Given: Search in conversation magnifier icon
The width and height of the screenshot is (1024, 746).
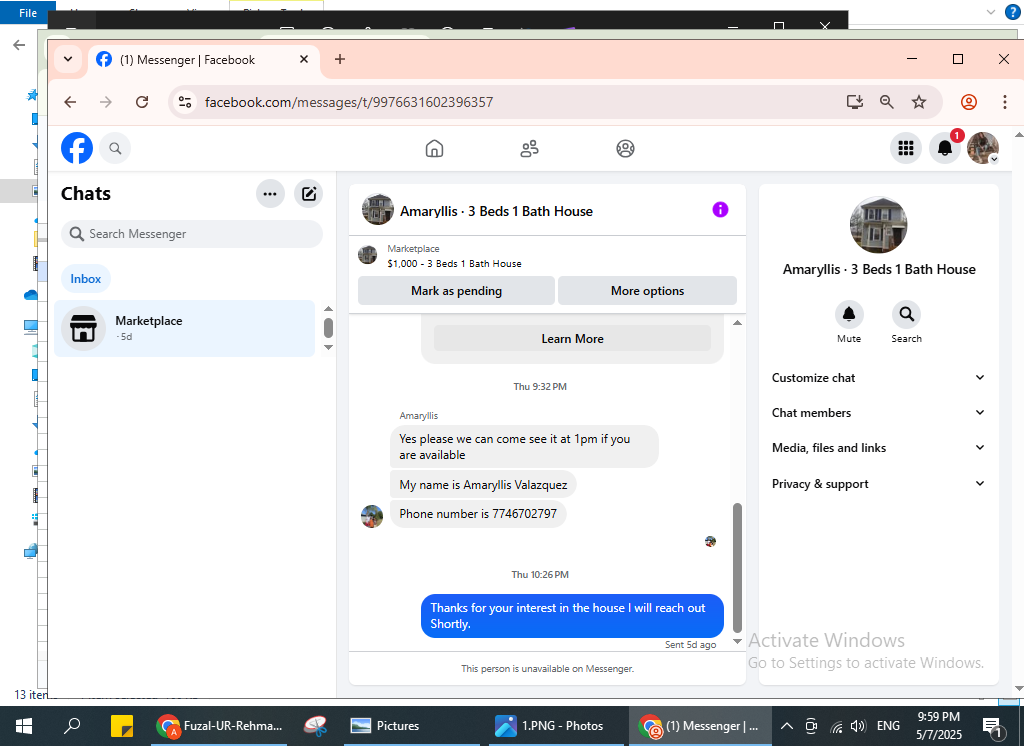Looking at the screenshot, I should [906, 315].
